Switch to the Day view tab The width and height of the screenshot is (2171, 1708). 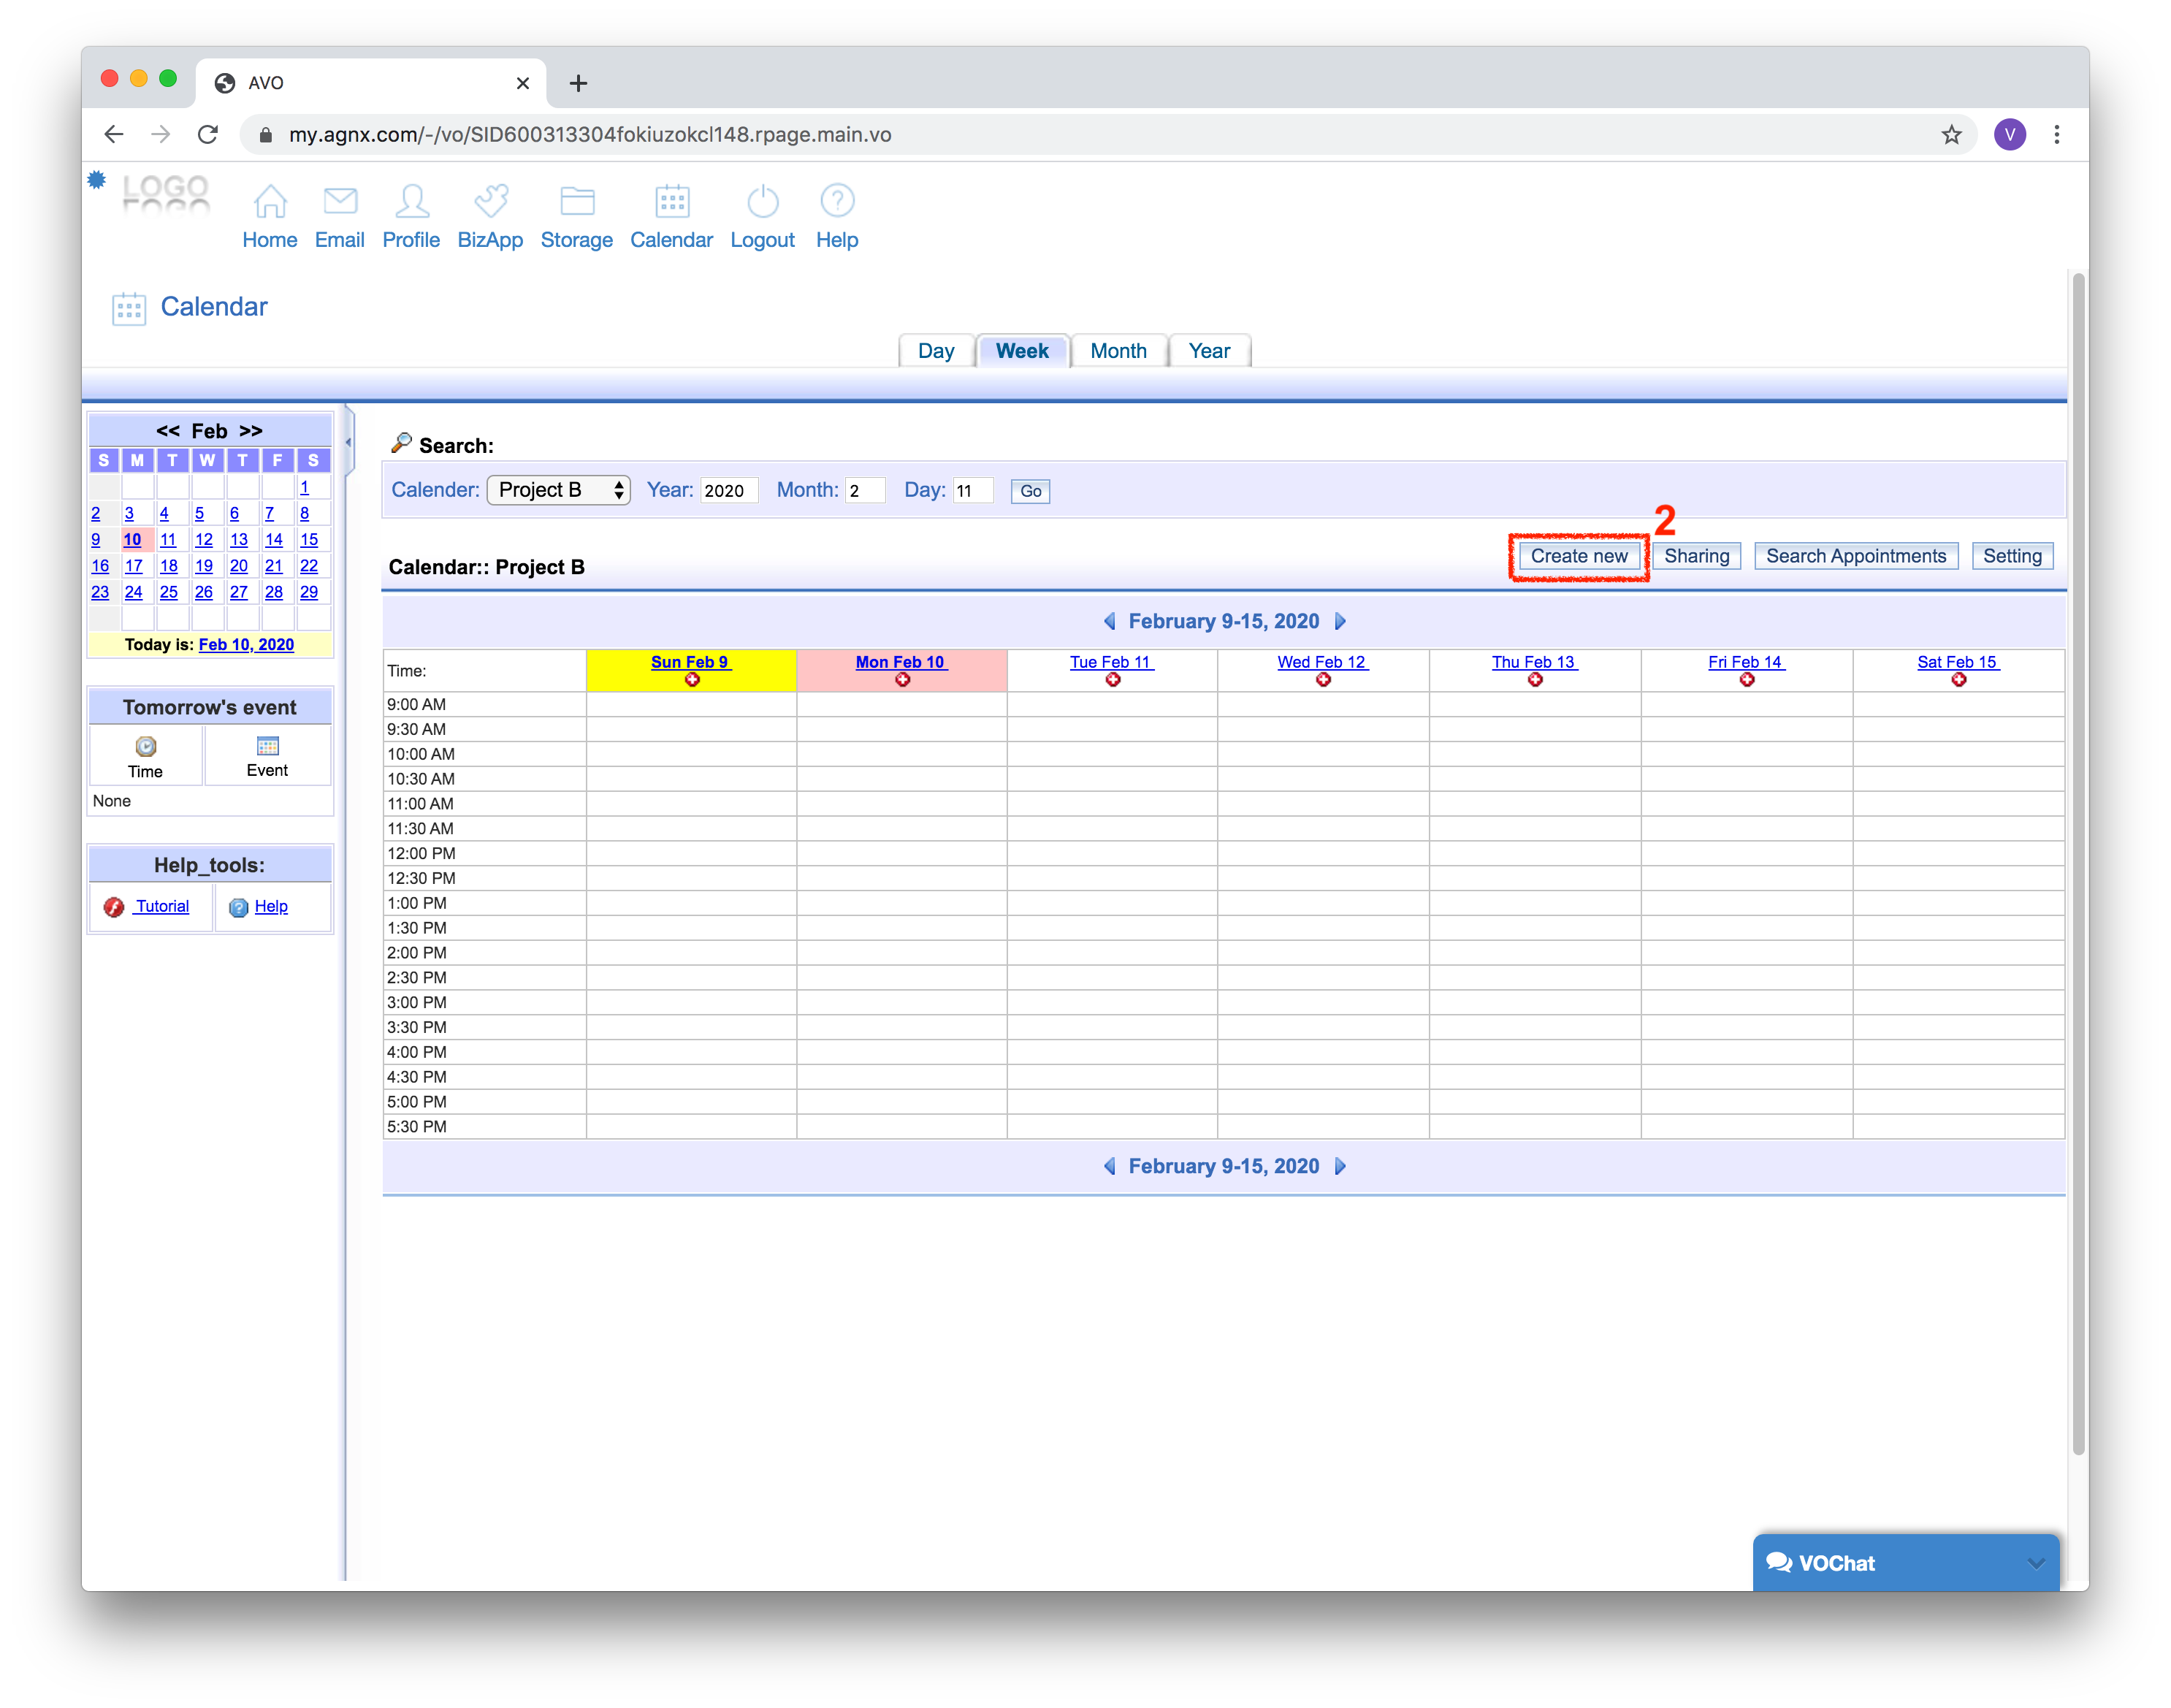click(935, 351)
